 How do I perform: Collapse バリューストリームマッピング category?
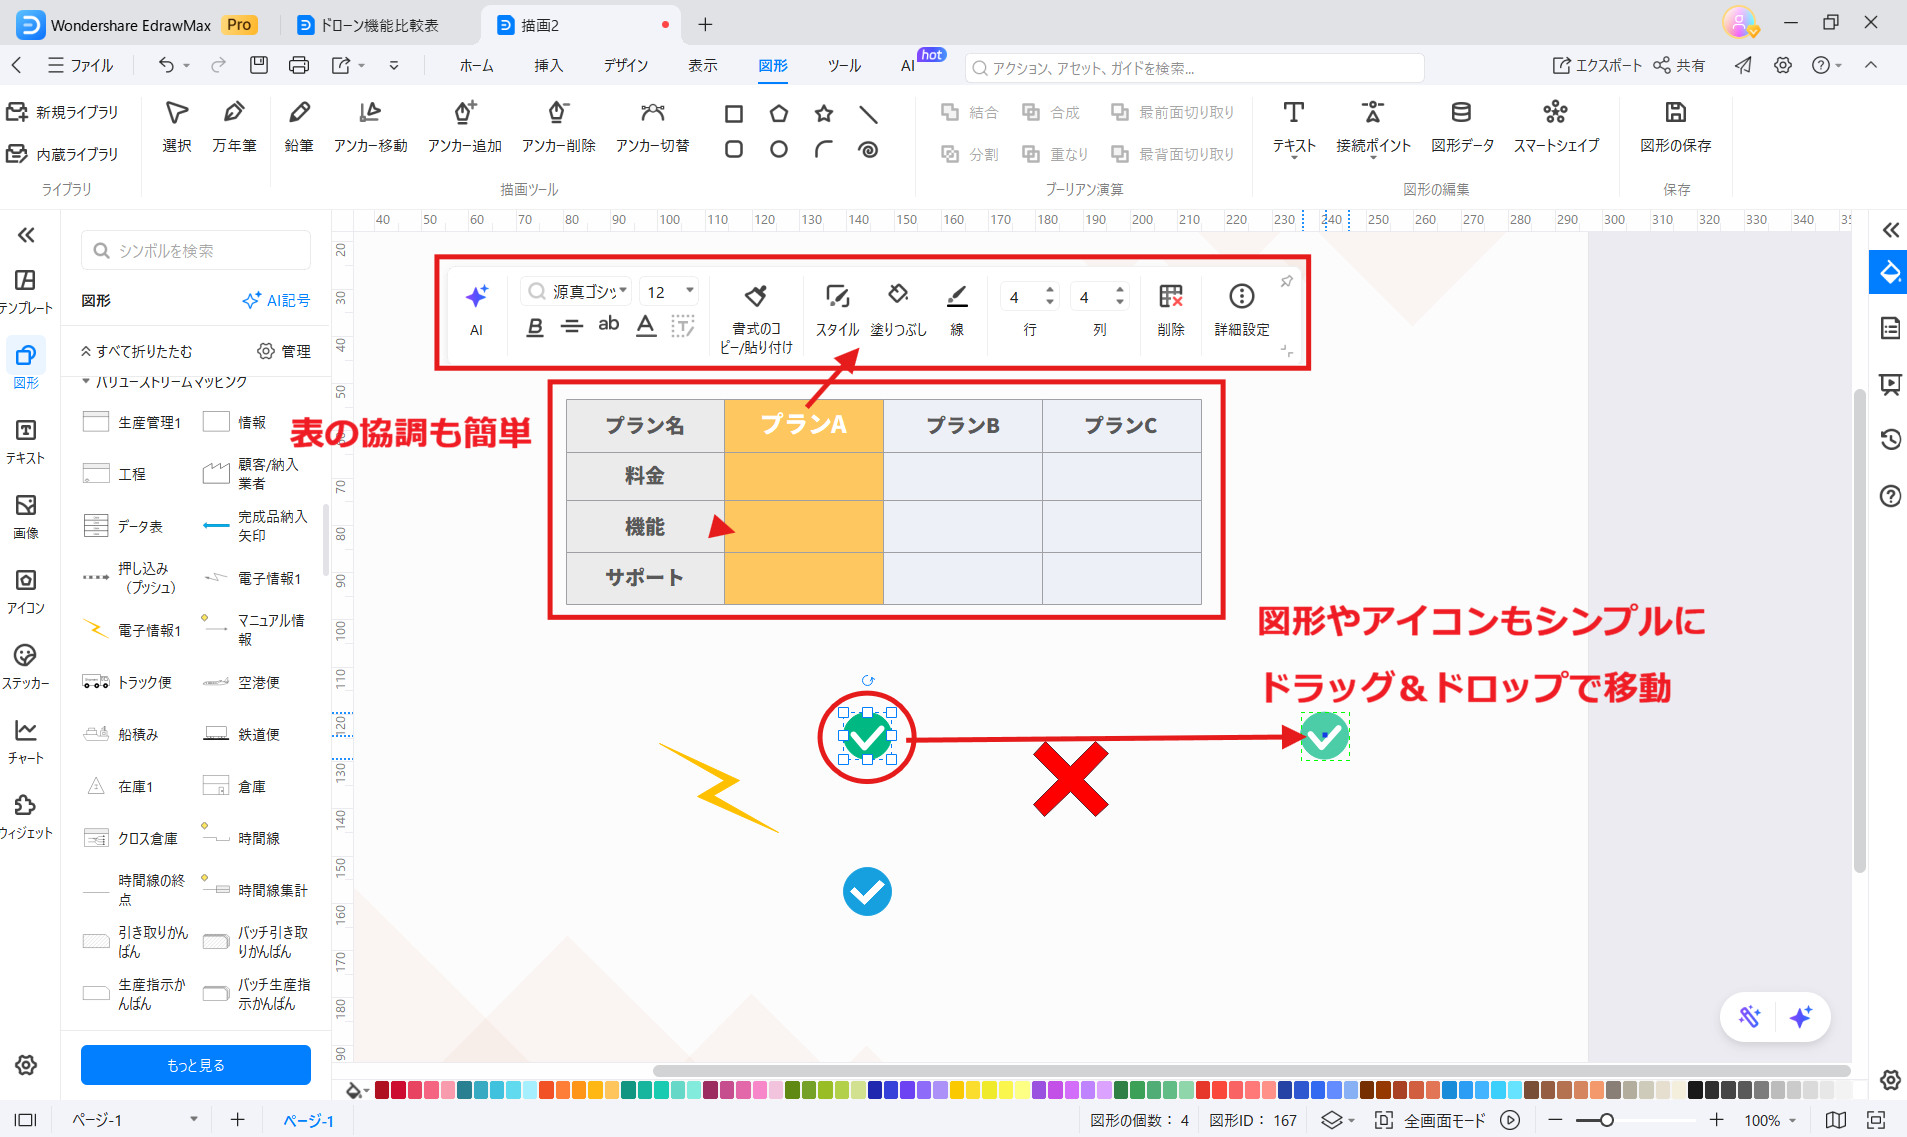(x=86, y=382)
